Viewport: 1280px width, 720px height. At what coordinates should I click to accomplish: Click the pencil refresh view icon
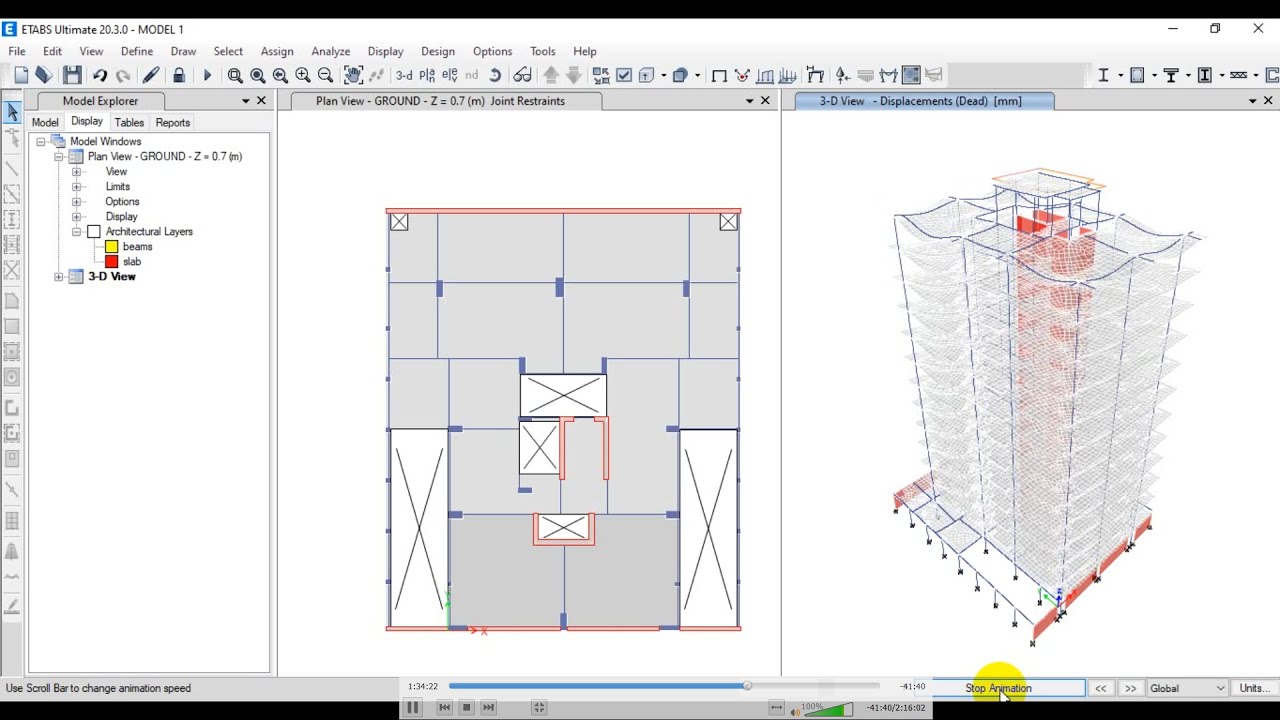pyautogui.click(x=151, y=75)
